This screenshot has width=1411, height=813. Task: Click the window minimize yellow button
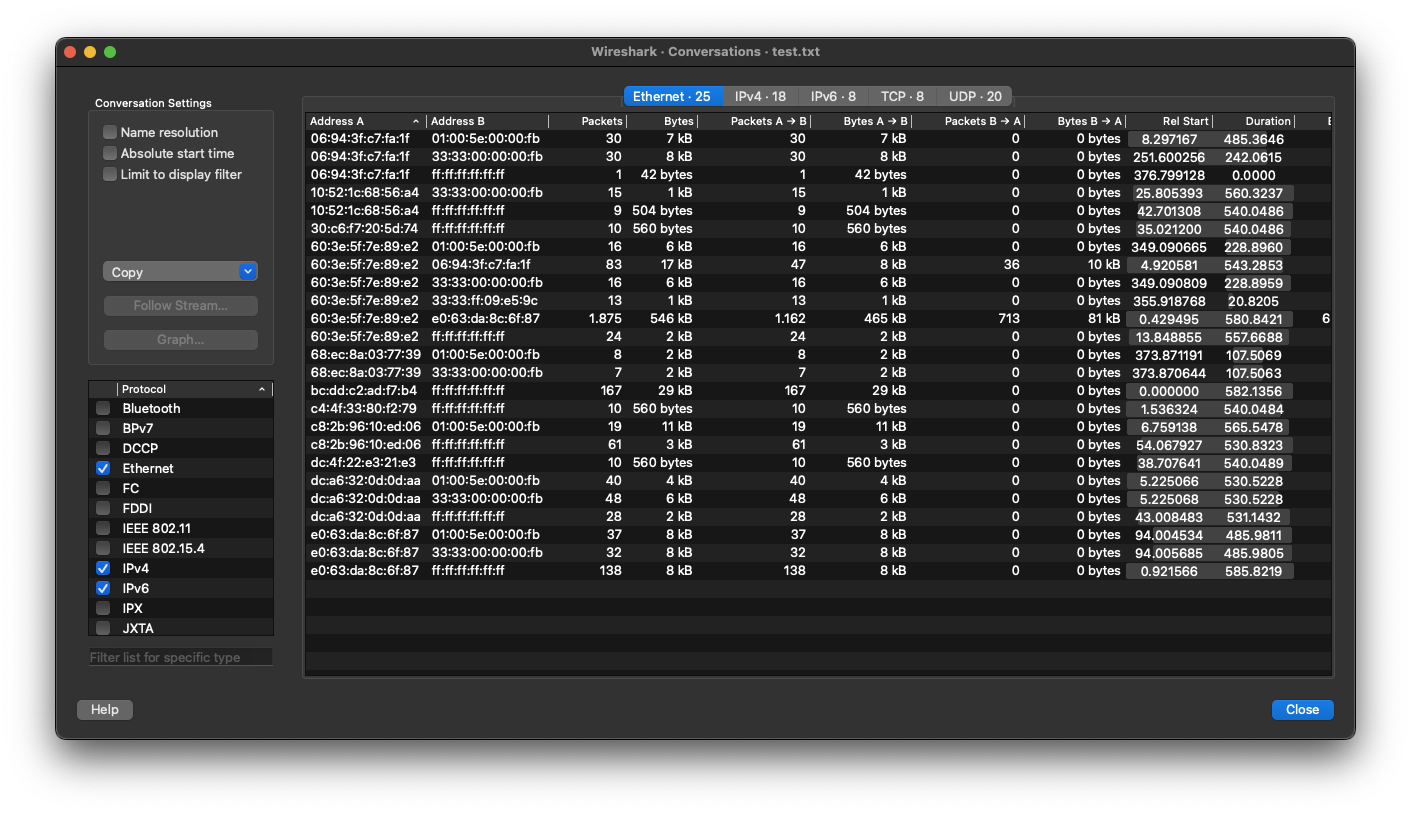[90, 52]
